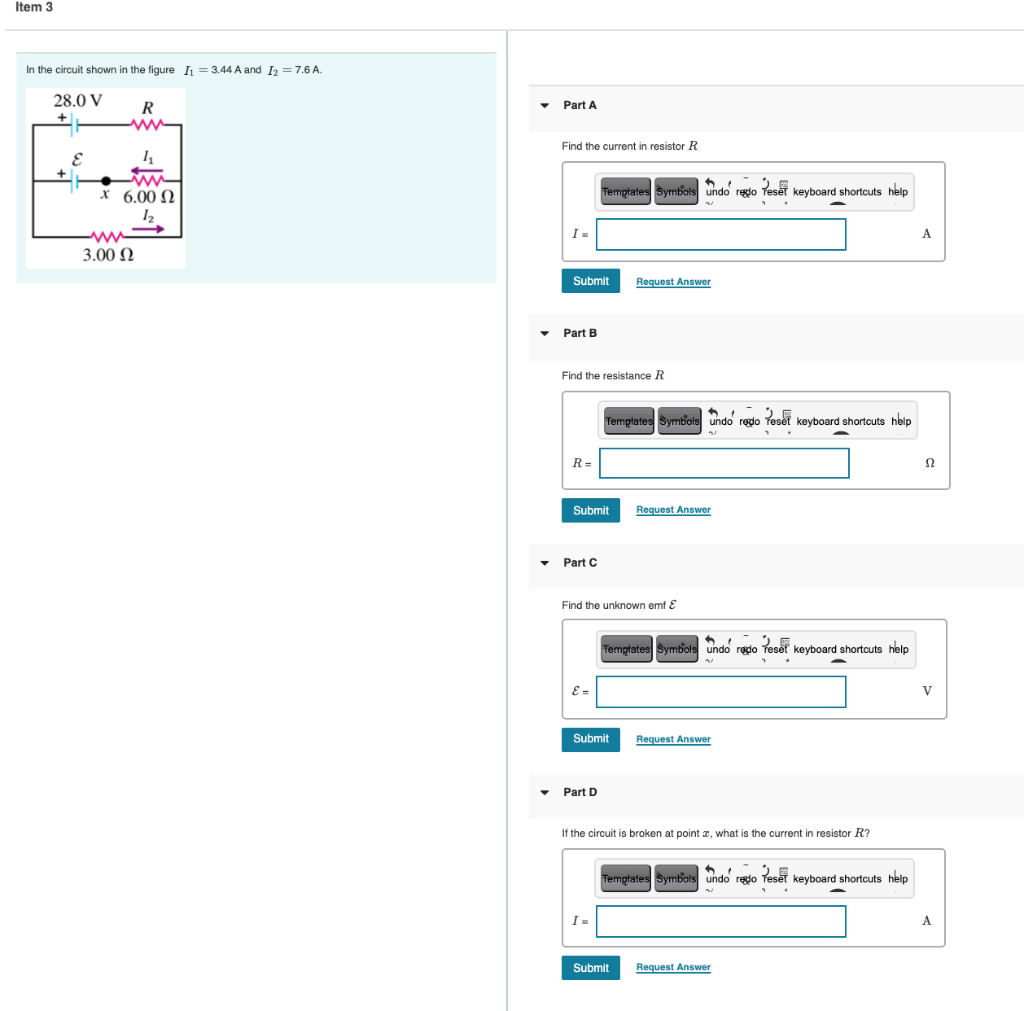The width and height of the screenshot is (1024, 1011).
Task: Open Templates in Part C toolbar
Action: pos(626,649)
